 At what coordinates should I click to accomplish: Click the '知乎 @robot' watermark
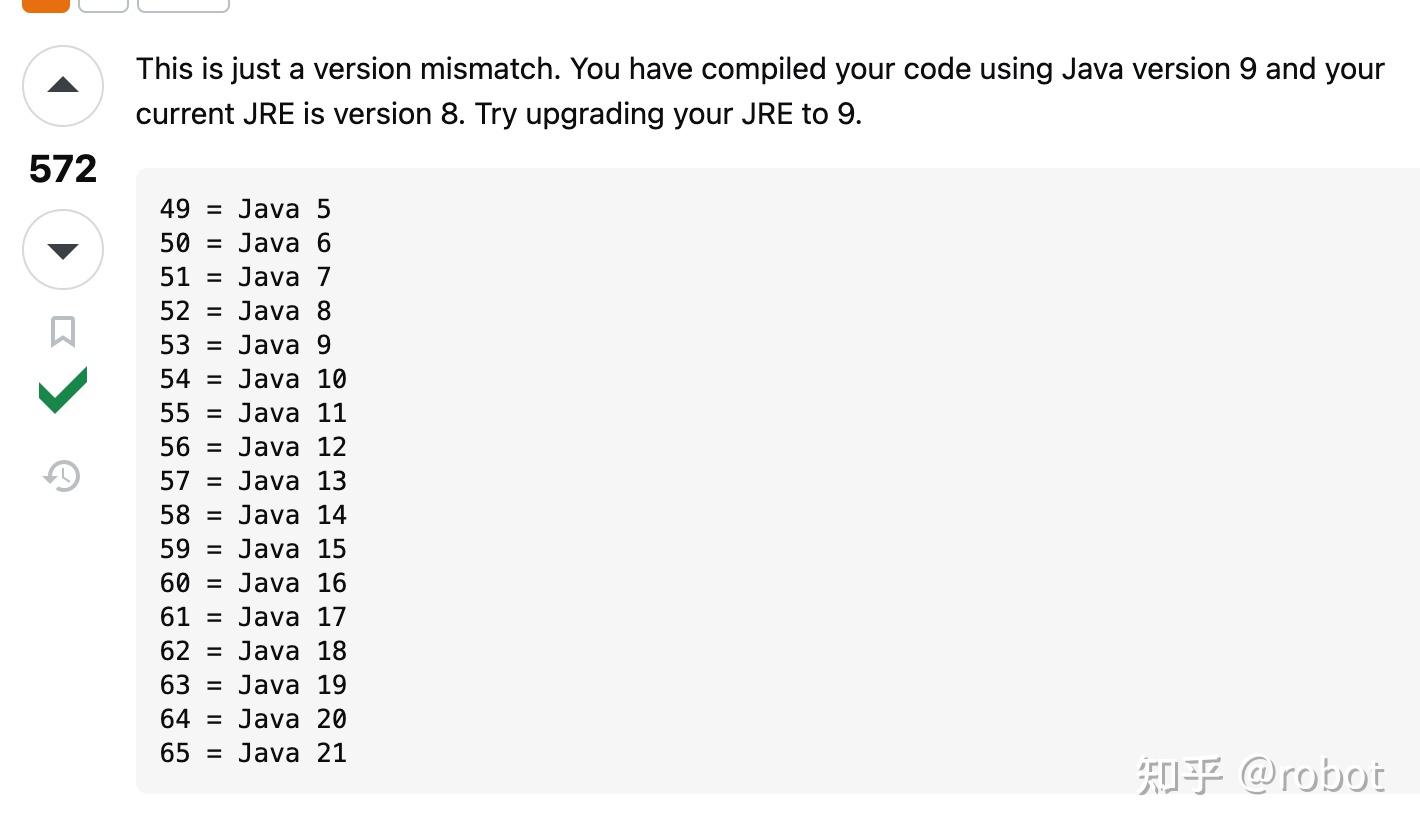click(x=1261, y=775)
